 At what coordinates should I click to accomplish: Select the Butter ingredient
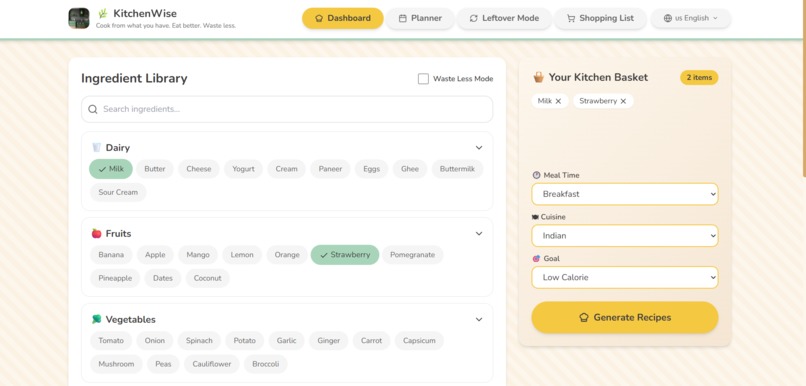tap(155, 169)
